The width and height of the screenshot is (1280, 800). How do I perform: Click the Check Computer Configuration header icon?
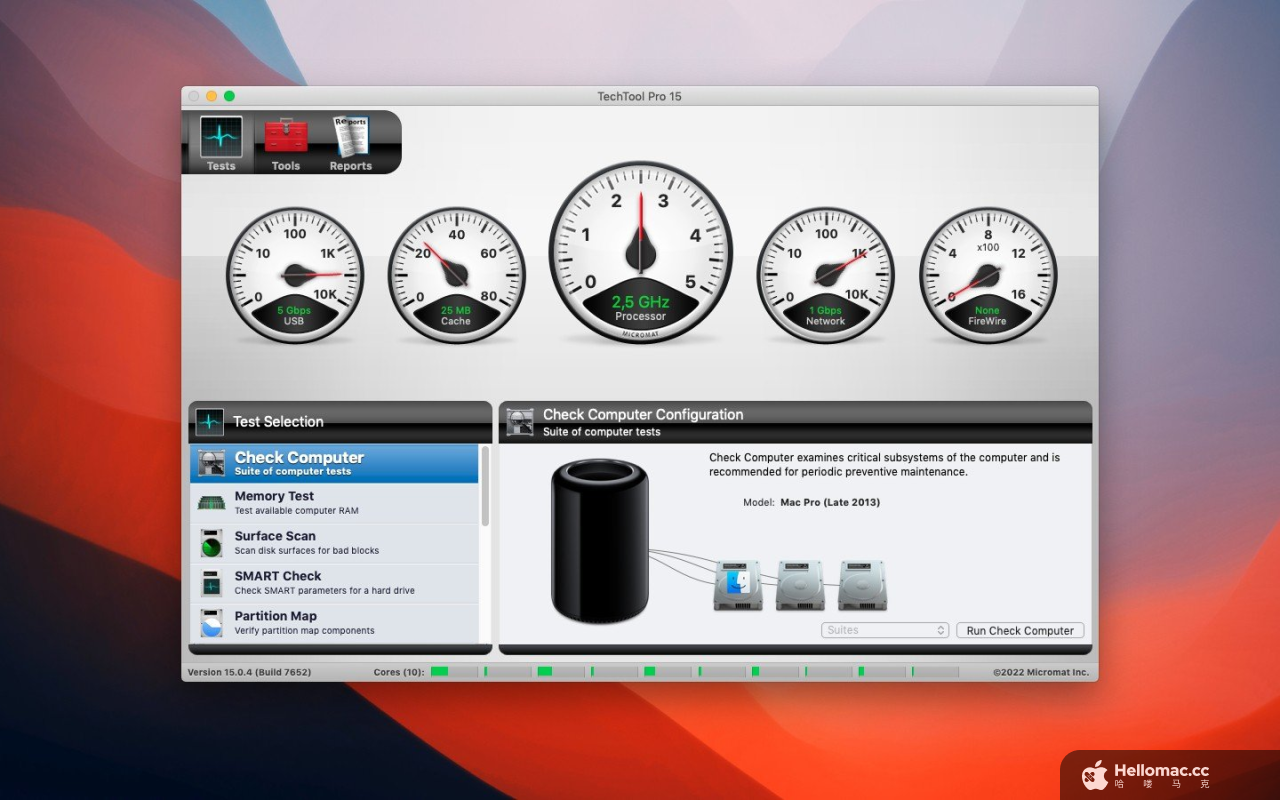click(520, 422)
